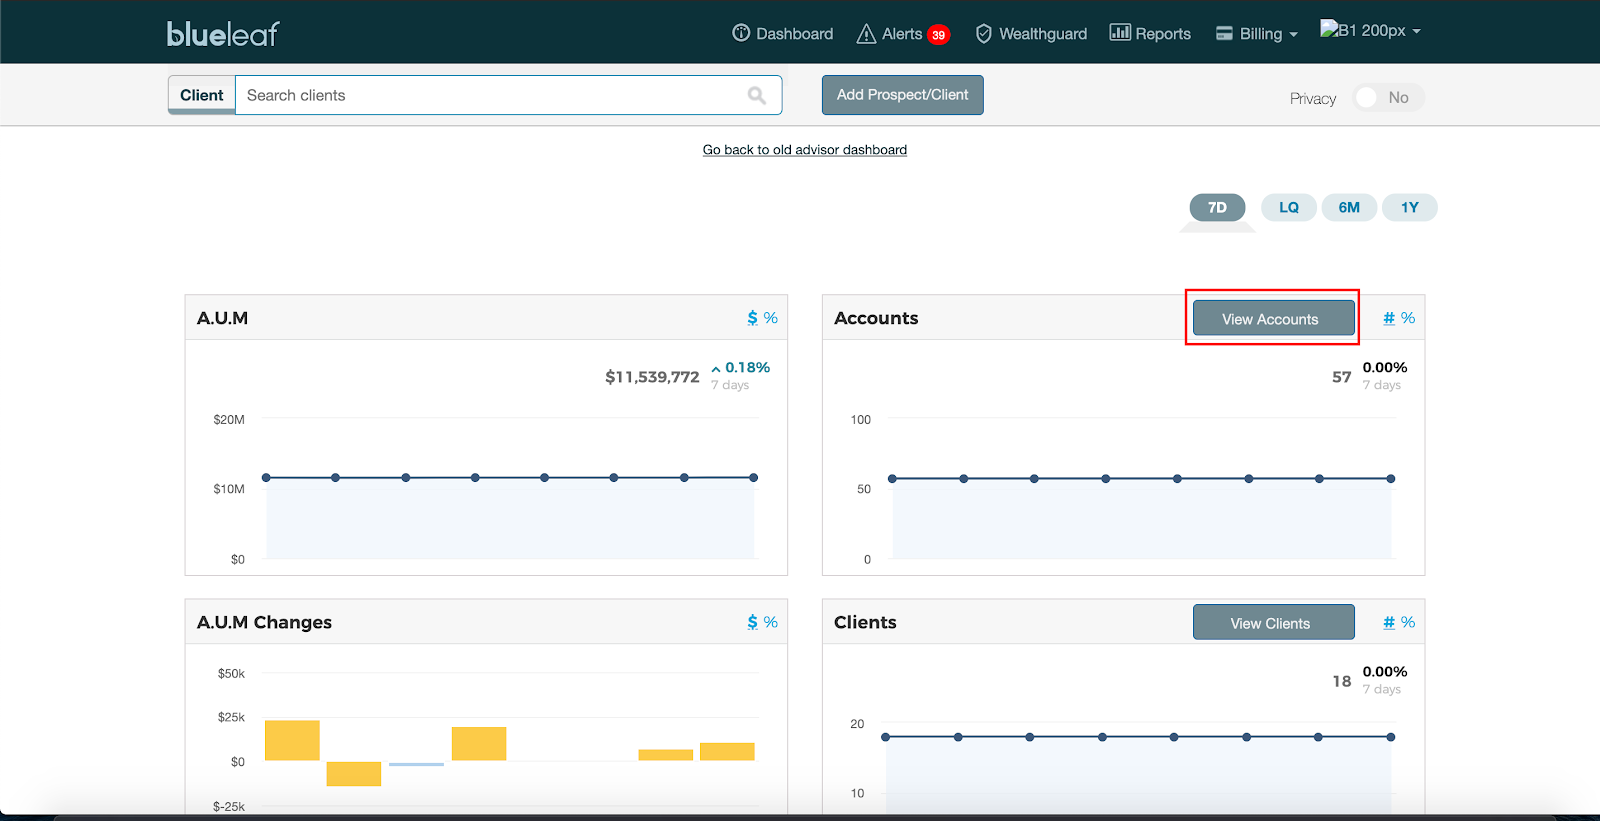The height and width of the screenshot is (821, 1600).
Task: Follow the old advisor dashboard link
Action: [805, 150]
